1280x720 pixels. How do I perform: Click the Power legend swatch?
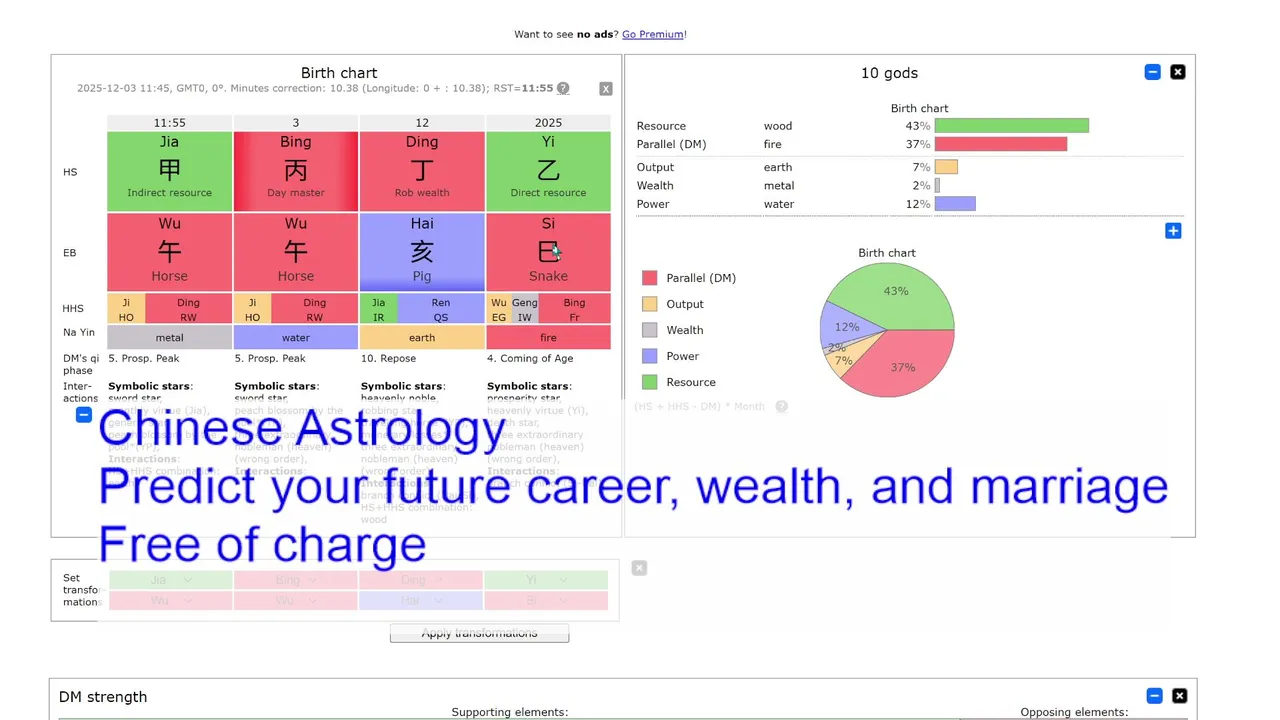tap(650, 356)
